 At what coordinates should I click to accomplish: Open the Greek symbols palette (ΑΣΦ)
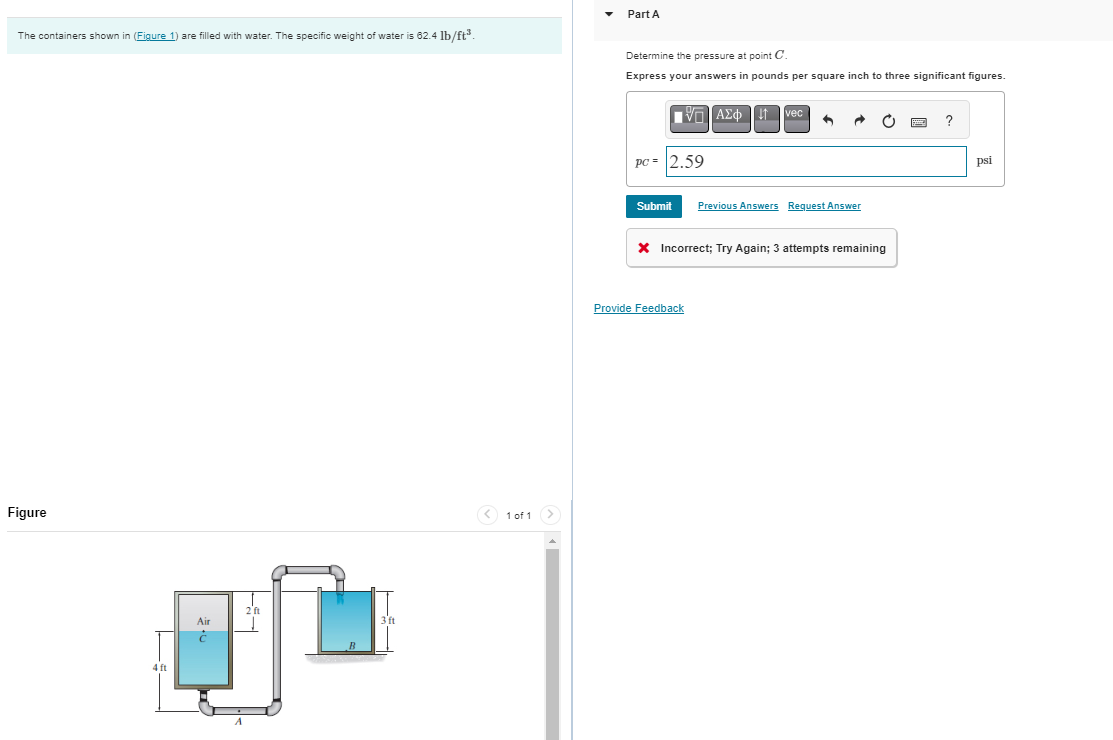[x=731, y=118]
